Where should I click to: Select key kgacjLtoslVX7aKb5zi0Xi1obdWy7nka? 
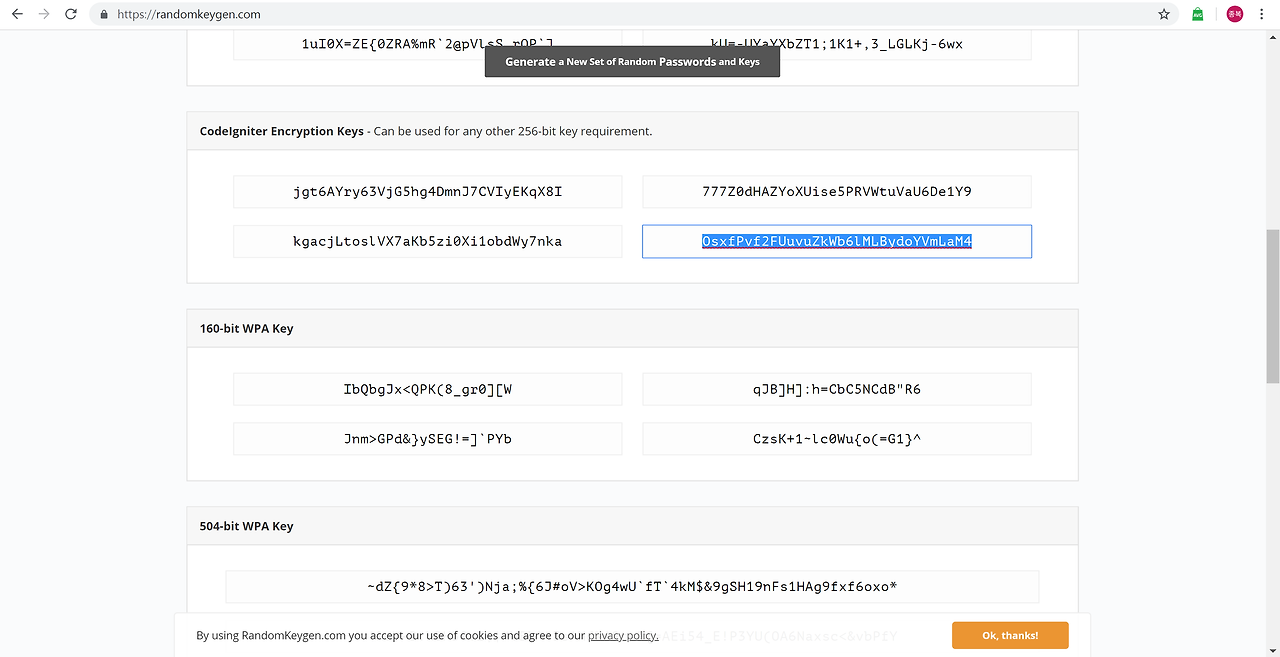pyautogui.click(x=428, y=241)
